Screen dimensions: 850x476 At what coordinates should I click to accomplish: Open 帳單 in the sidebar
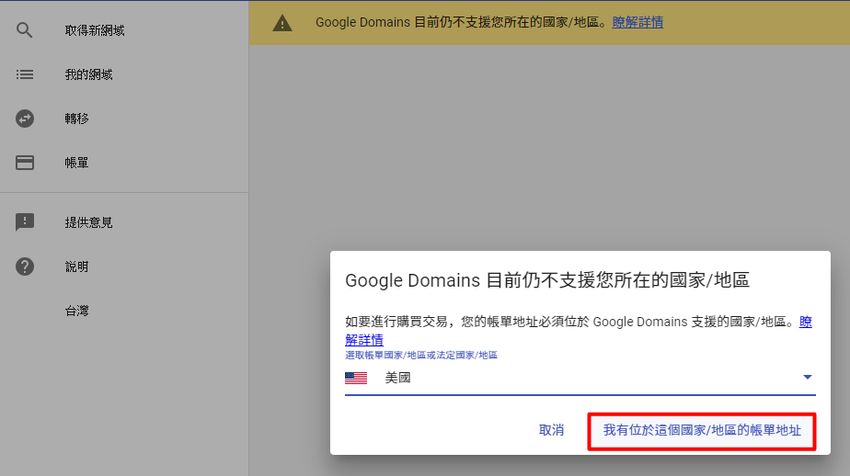[x=76, y=162]
